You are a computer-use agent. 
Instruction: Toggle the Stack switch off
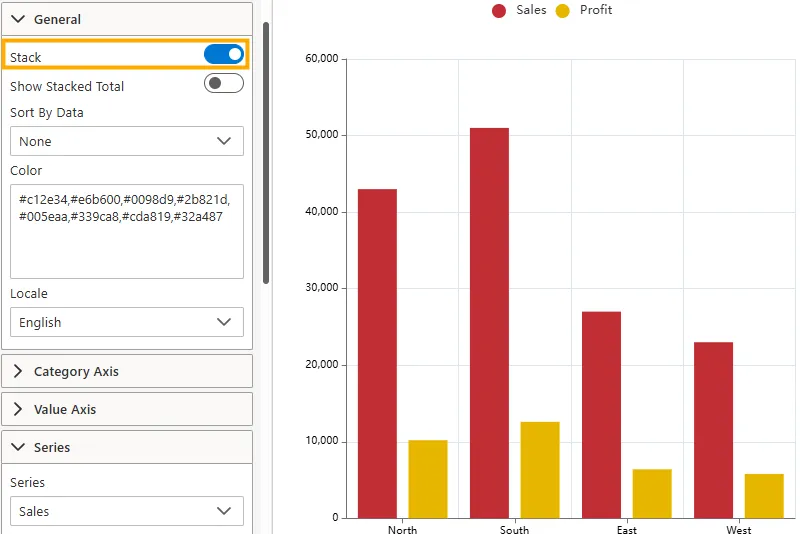[223, 54]
